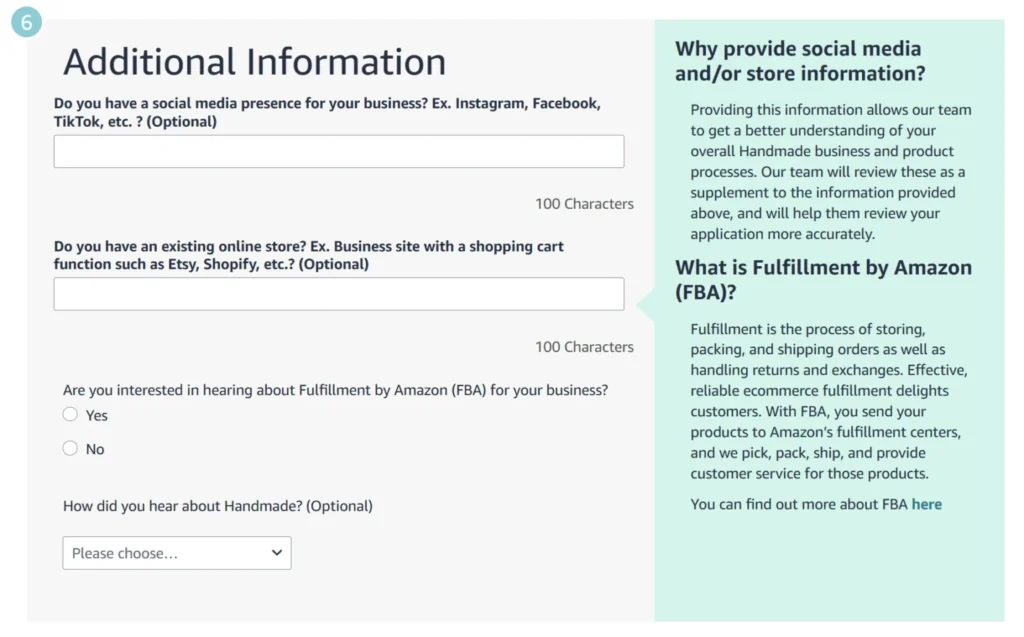This screenshot has width=1024, height=637.
Task: Click 'How did you hear about Handmade?' label
Action: (217, 506)
